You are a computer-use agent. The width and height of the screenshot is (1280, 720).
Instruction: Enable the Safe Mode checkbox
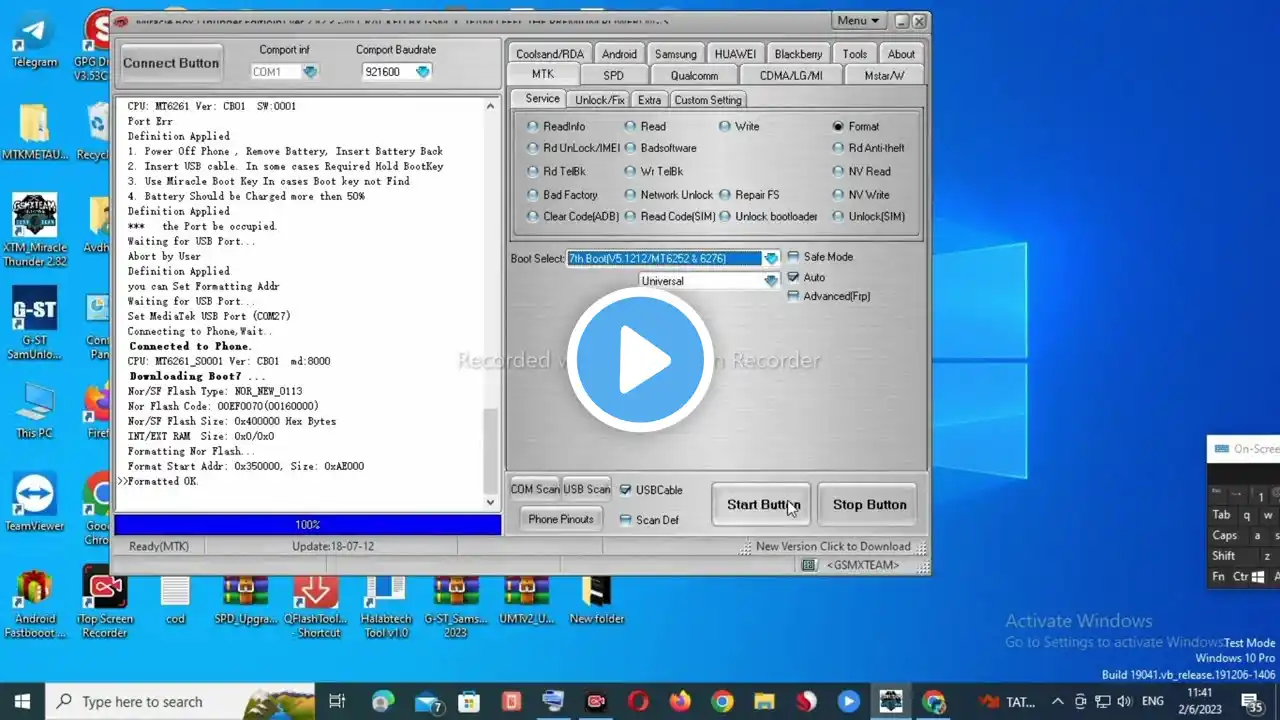click(794, 257)
